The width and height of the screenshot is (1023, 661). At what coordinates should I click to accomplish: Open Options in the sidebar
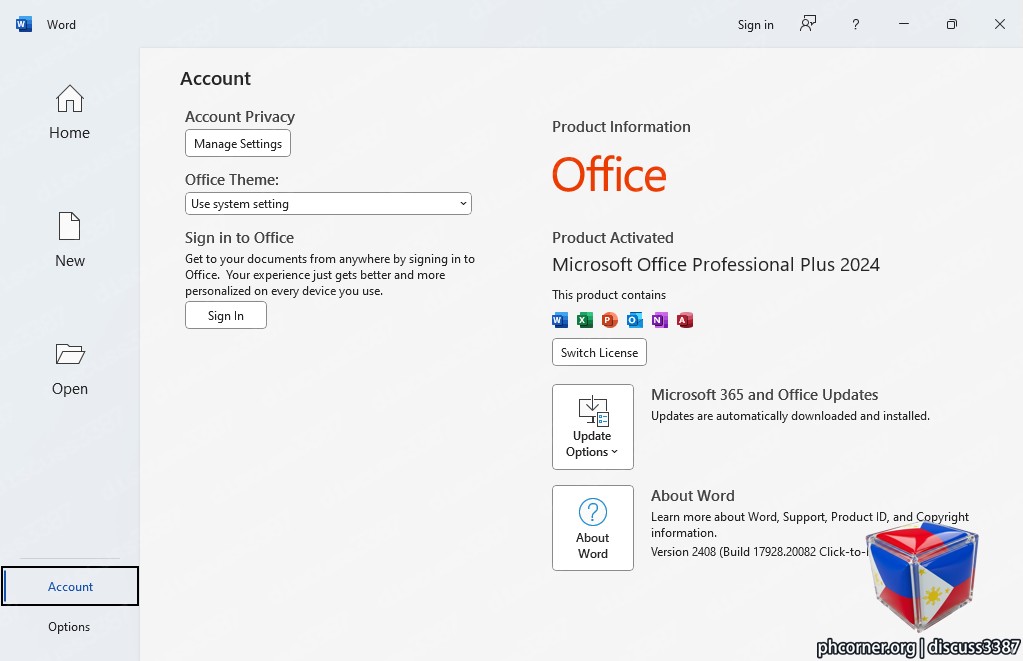(x=69, y=626)
